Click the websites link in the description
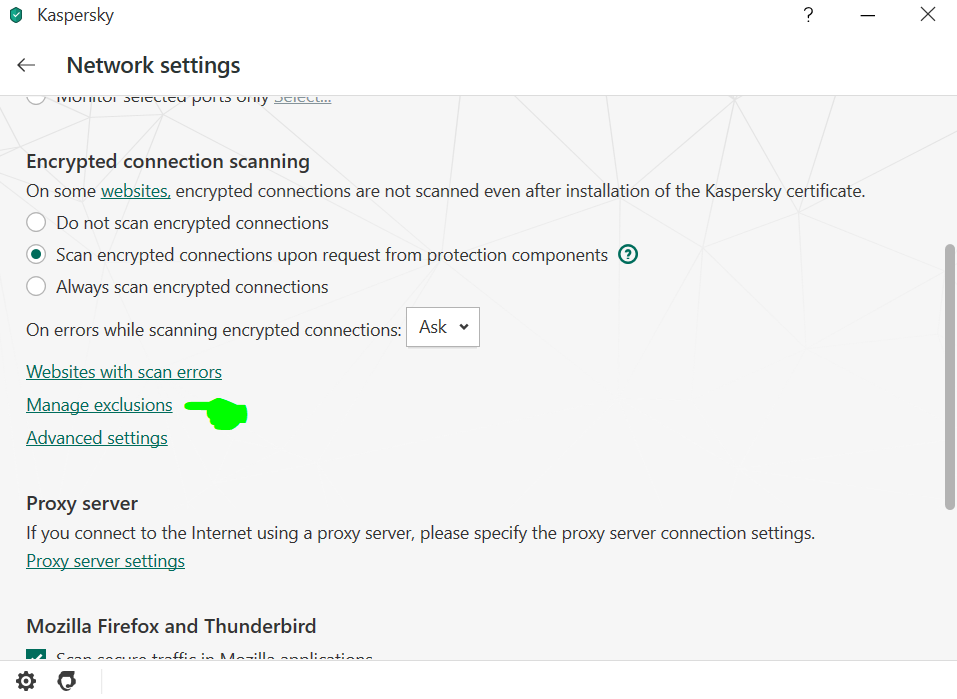The width and height of the screenshot is (957, 699). click(x=135, y=191)
